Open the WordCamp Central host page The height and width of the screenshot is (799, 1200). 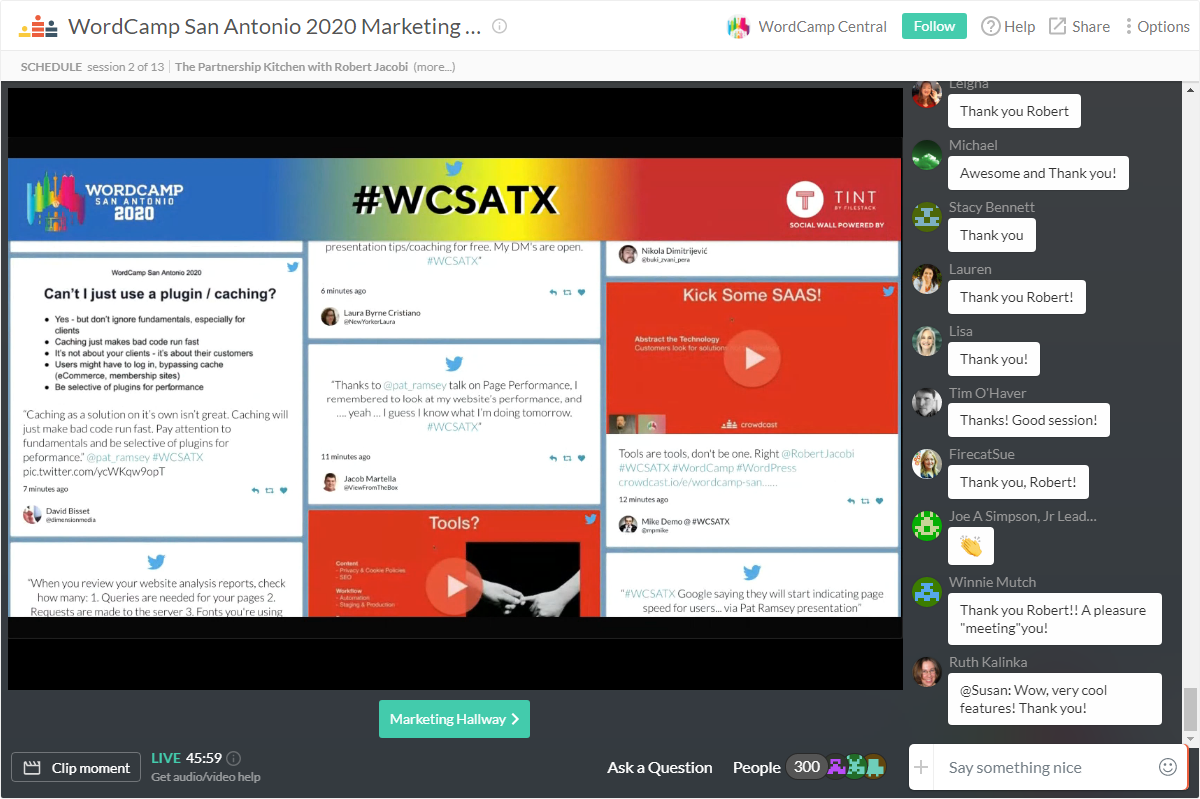pos(822,27)
